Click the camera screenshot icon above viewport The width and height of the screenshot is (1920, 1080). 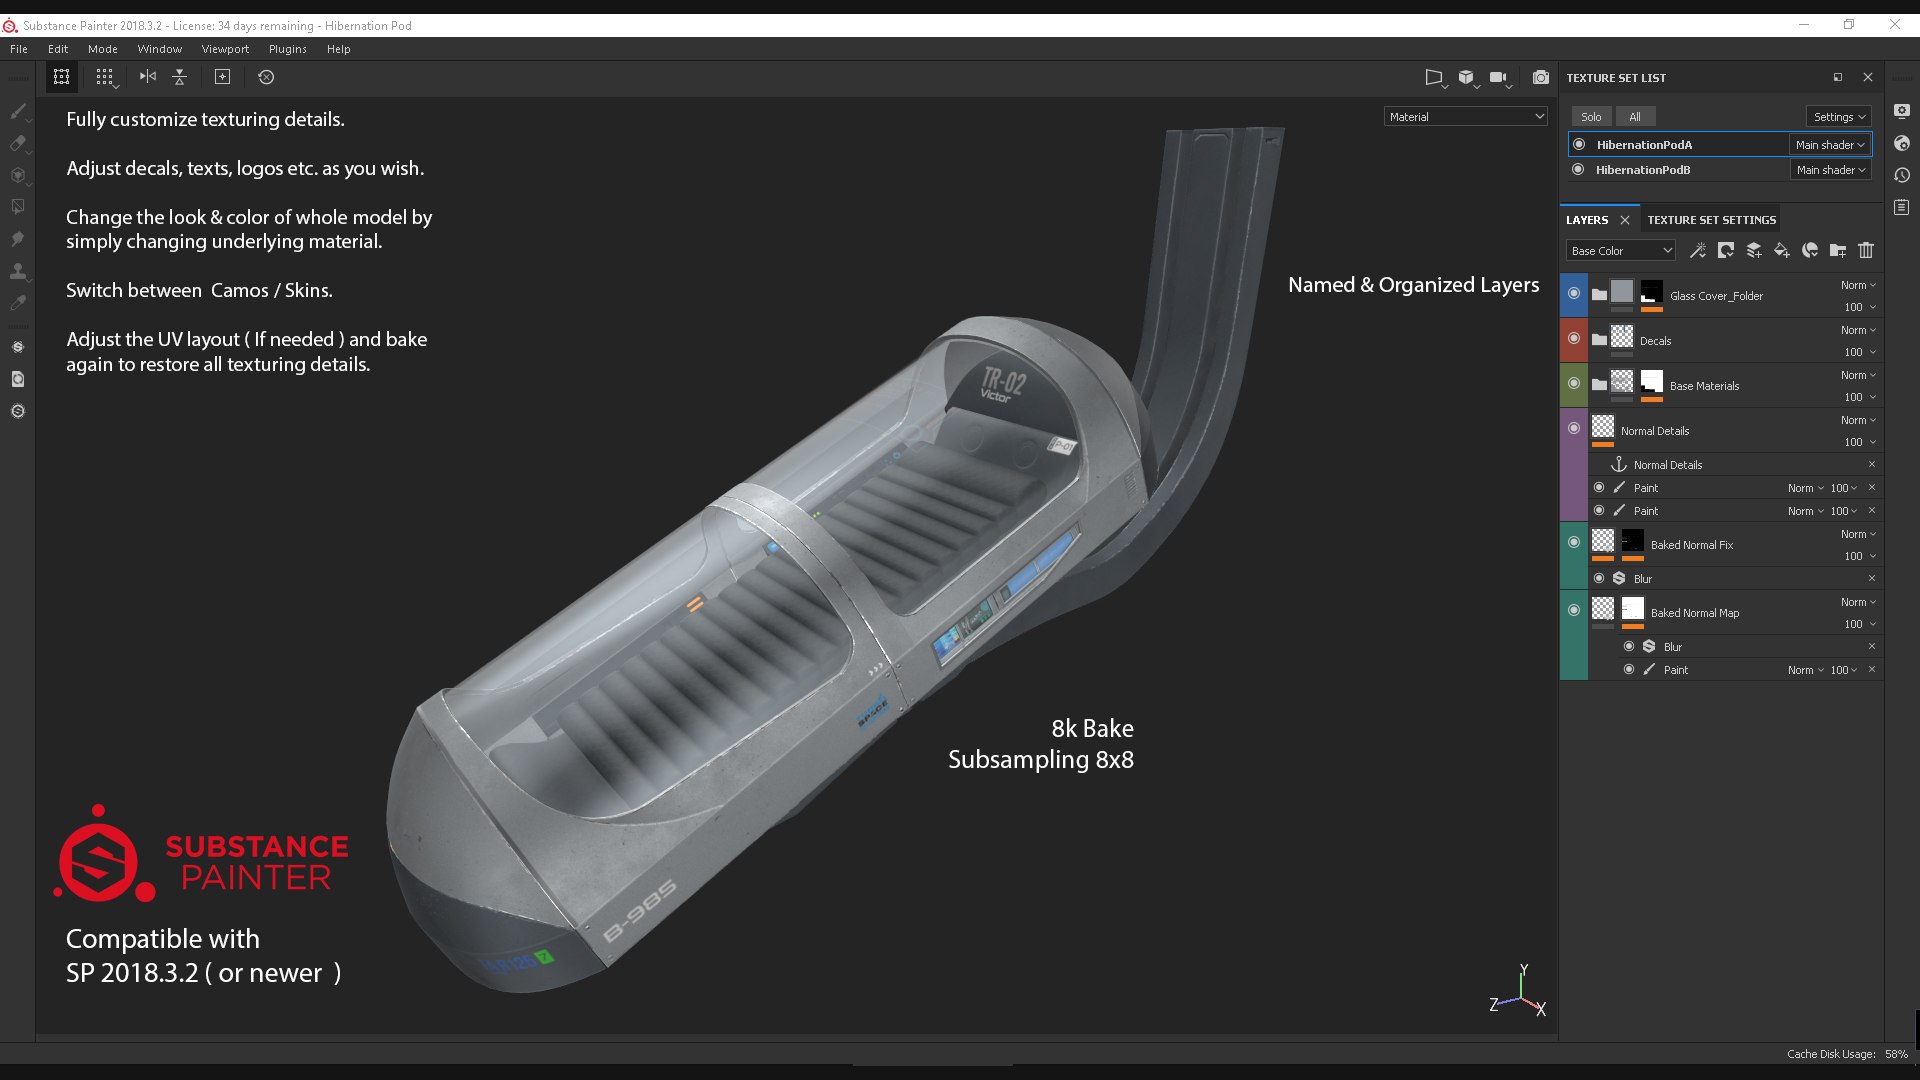coord(1541,77)
